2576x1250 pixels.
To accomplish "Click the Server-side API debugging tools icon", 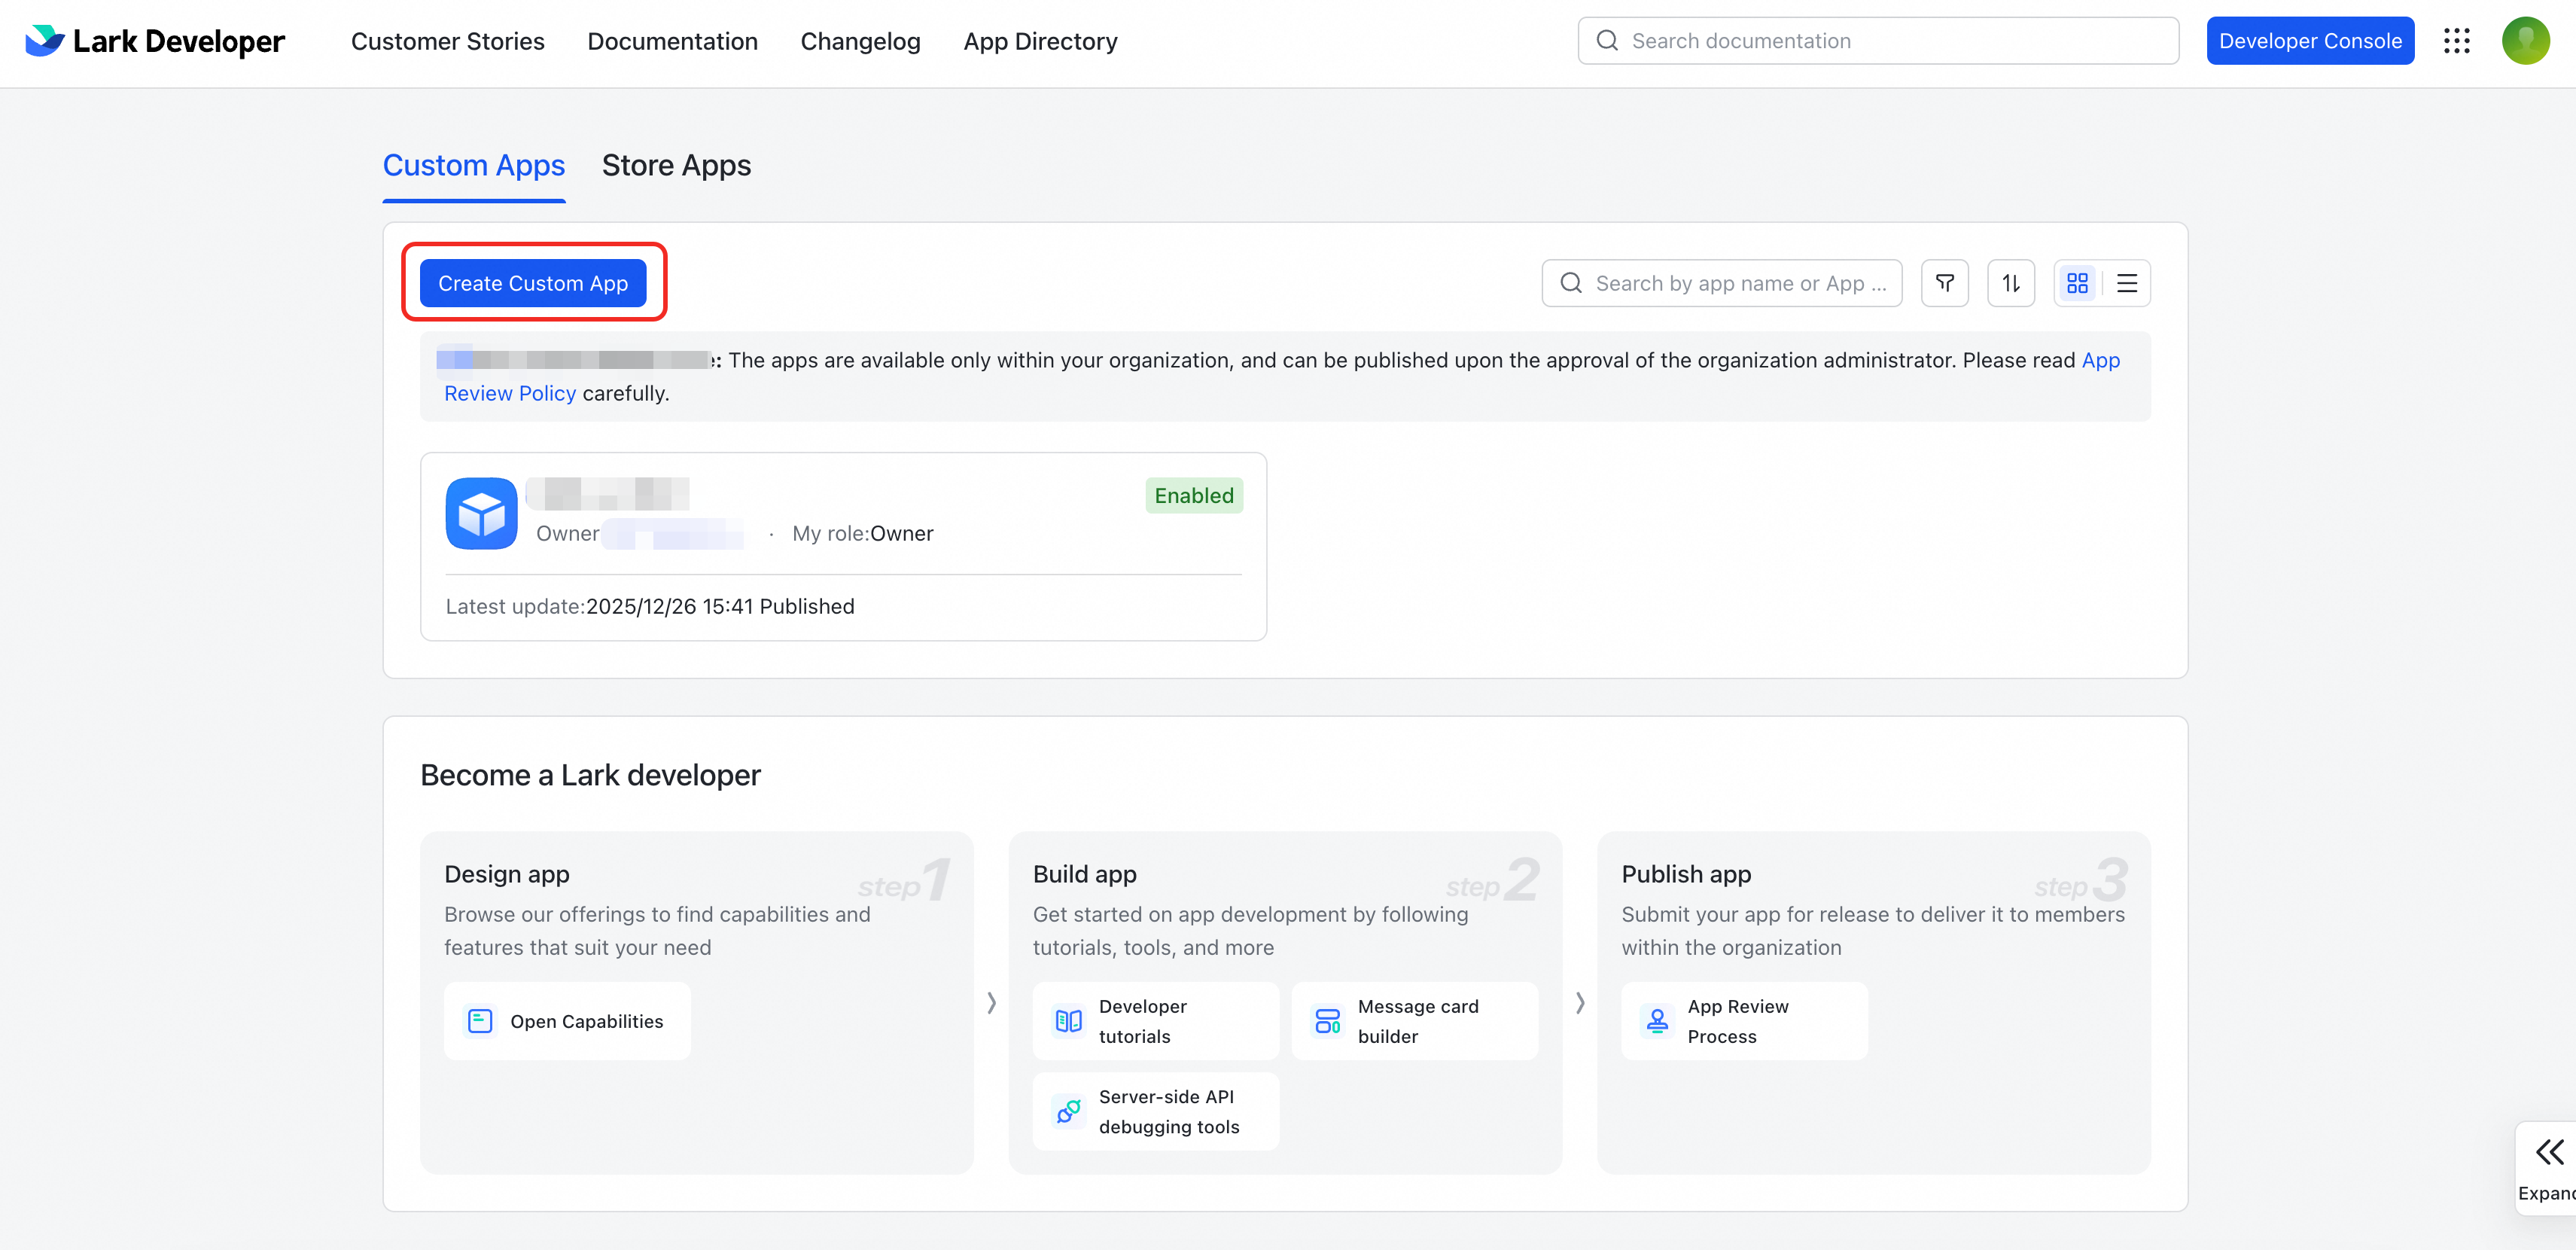I will point(1068,1111).
